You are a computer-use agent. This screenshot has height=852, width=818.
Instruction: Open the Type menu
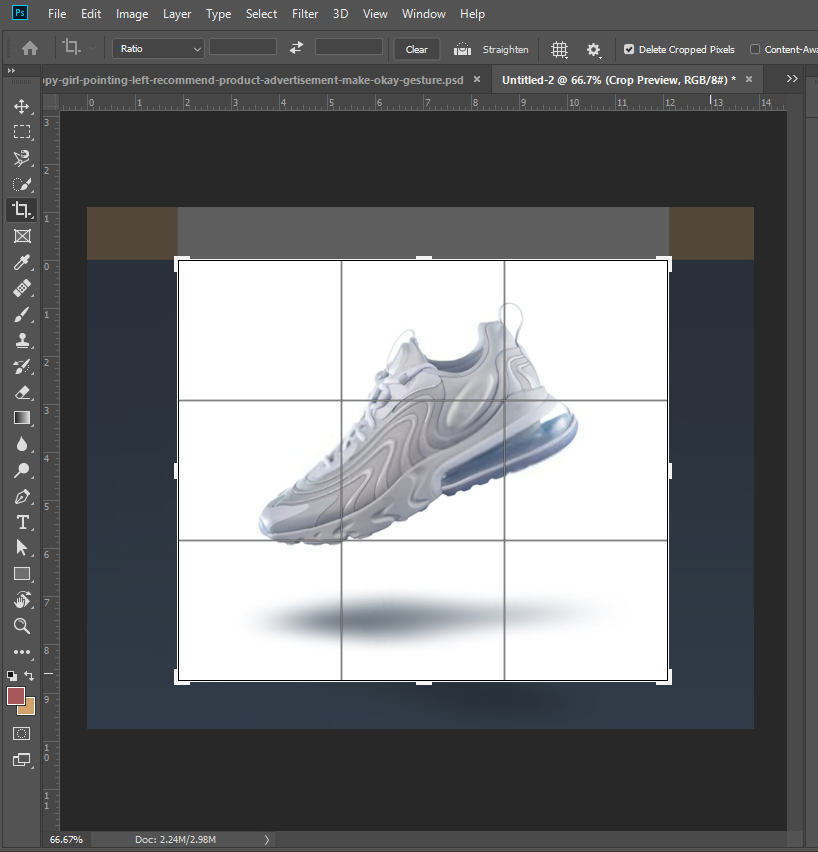218,14
